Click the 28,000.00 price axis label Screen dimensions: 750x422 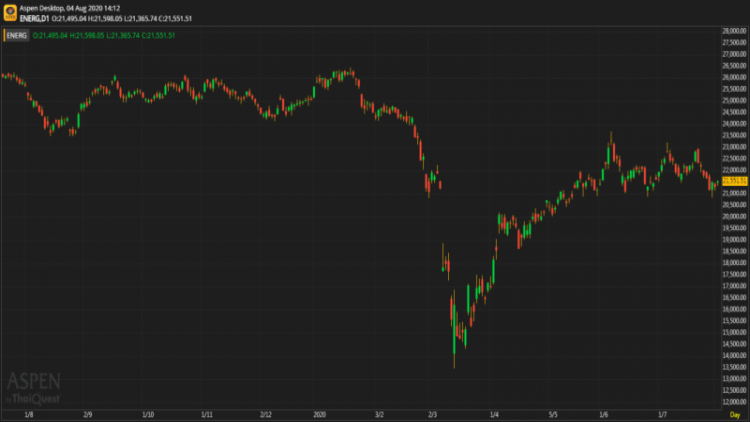[735, 31]
